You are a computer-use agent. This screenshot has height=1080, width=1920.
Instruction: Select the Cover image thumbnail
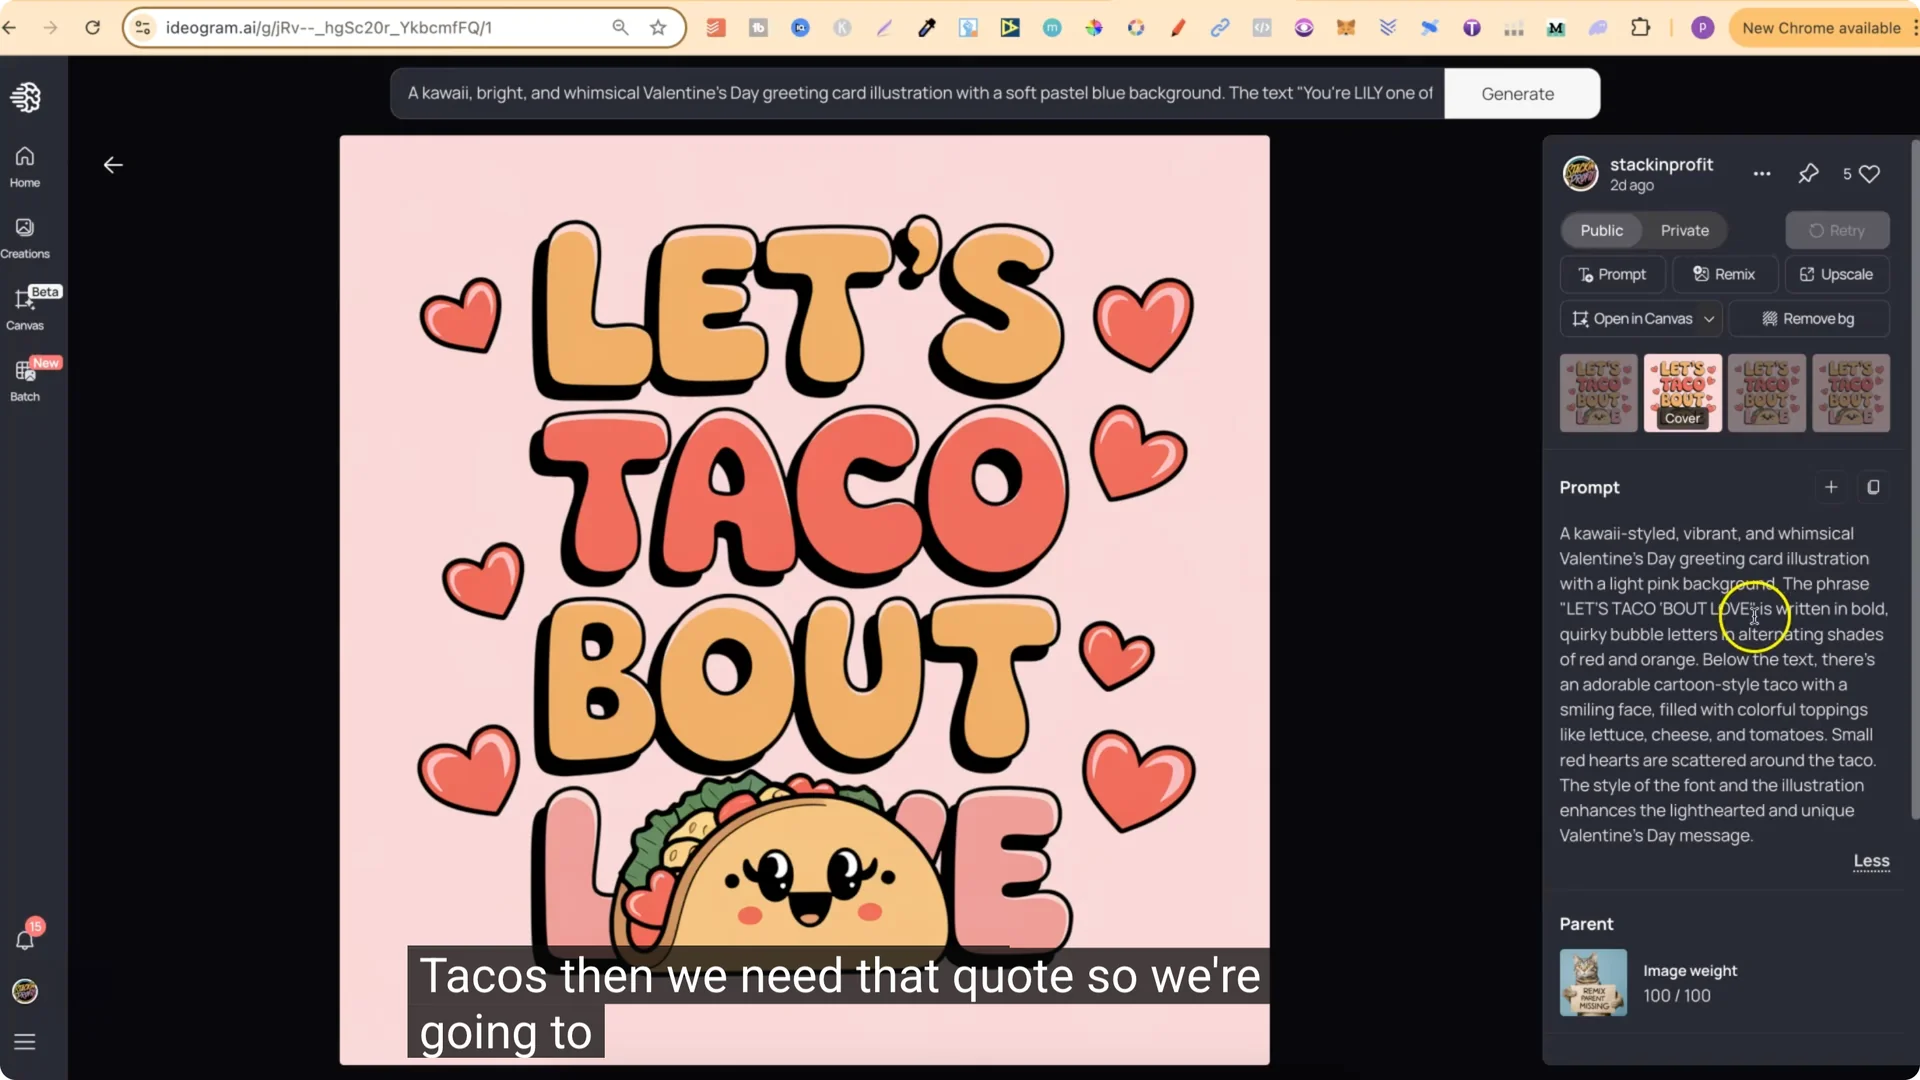(1682, 393)
